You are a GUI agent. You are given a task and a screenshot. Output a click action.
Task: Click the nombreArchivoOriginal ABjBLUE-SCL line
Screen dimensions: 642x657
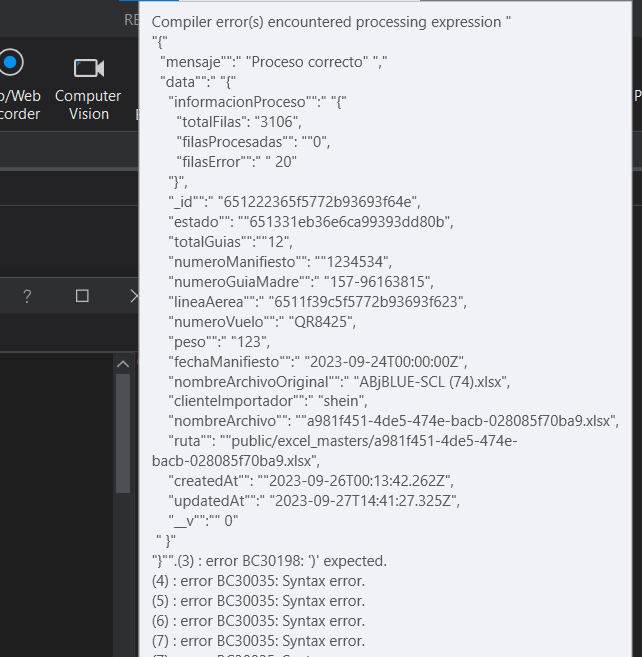point(338,381)
